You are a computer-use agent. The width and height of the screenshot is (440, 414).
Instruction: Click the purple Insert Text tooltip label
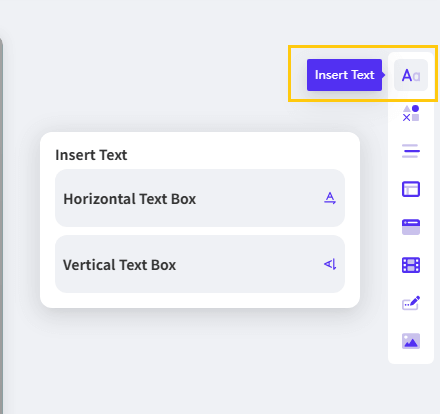point(344,75)
